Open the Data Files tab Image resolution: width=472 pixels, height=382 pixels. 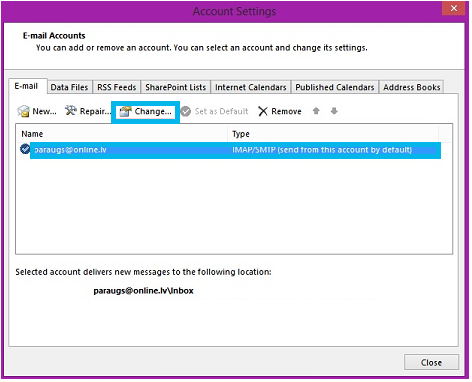point(69,87)
